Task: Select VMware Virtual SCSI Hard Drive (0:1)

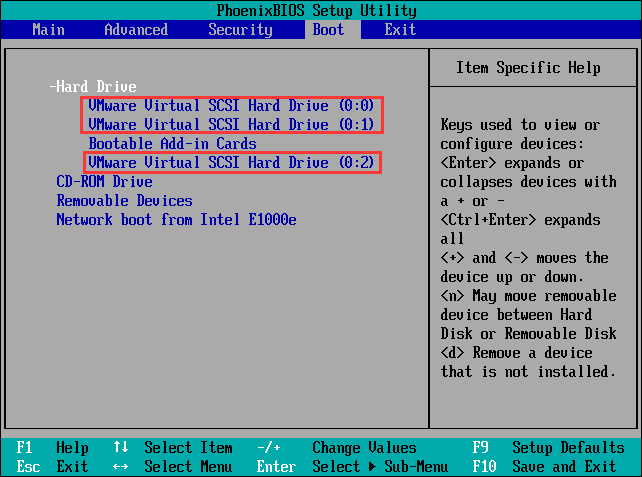Action: click(231, 124)
